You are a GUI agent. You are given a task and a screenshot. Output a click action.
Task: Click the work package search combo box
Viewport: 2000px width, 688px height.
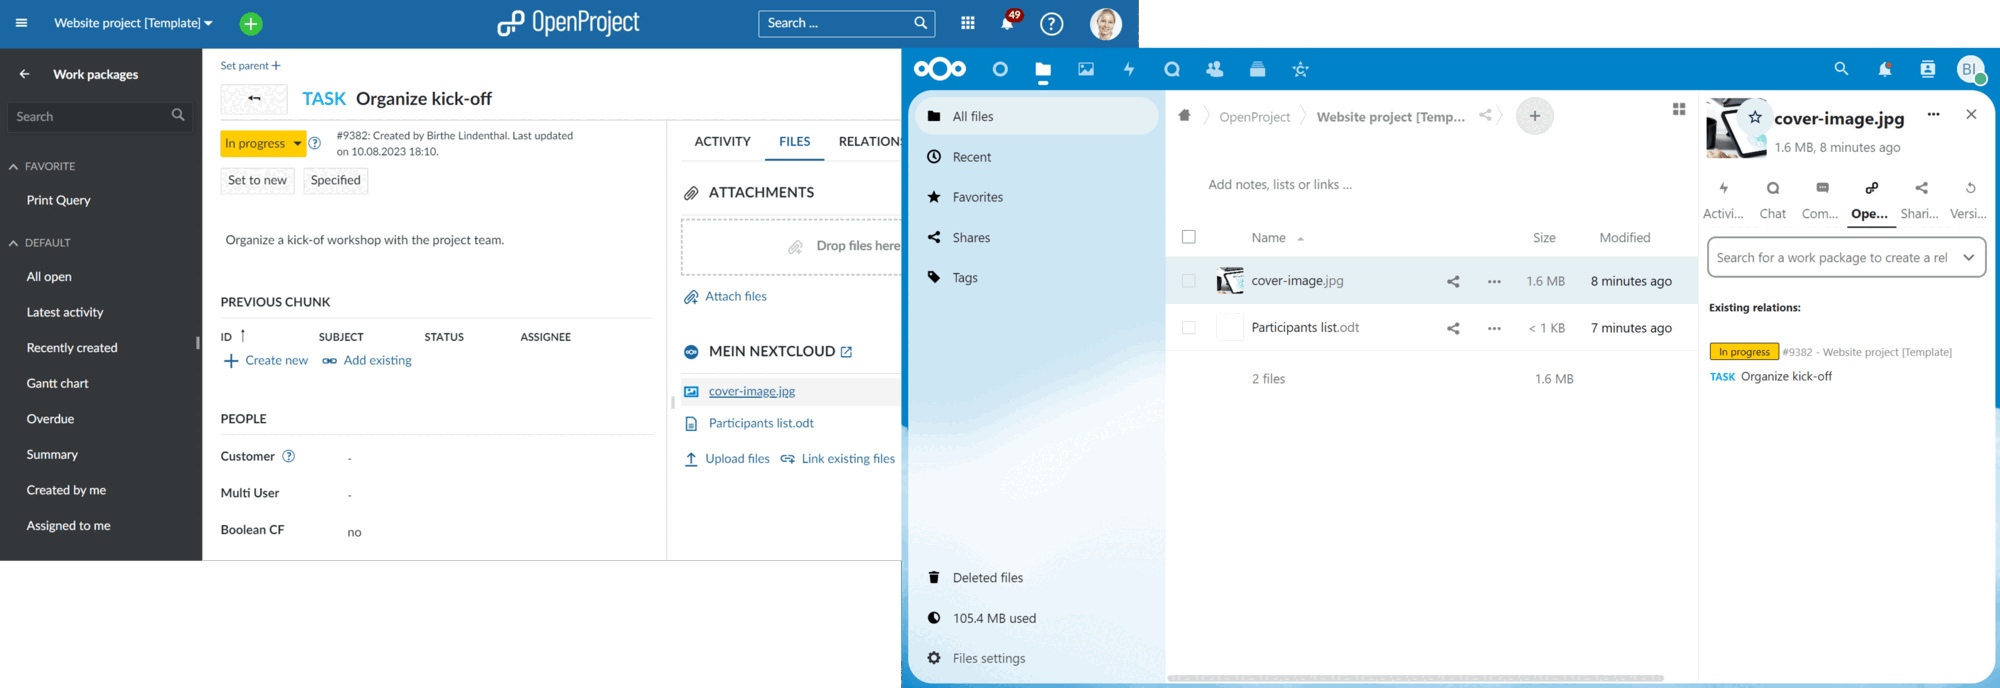pyautogui.click(x=1845, y=258)
